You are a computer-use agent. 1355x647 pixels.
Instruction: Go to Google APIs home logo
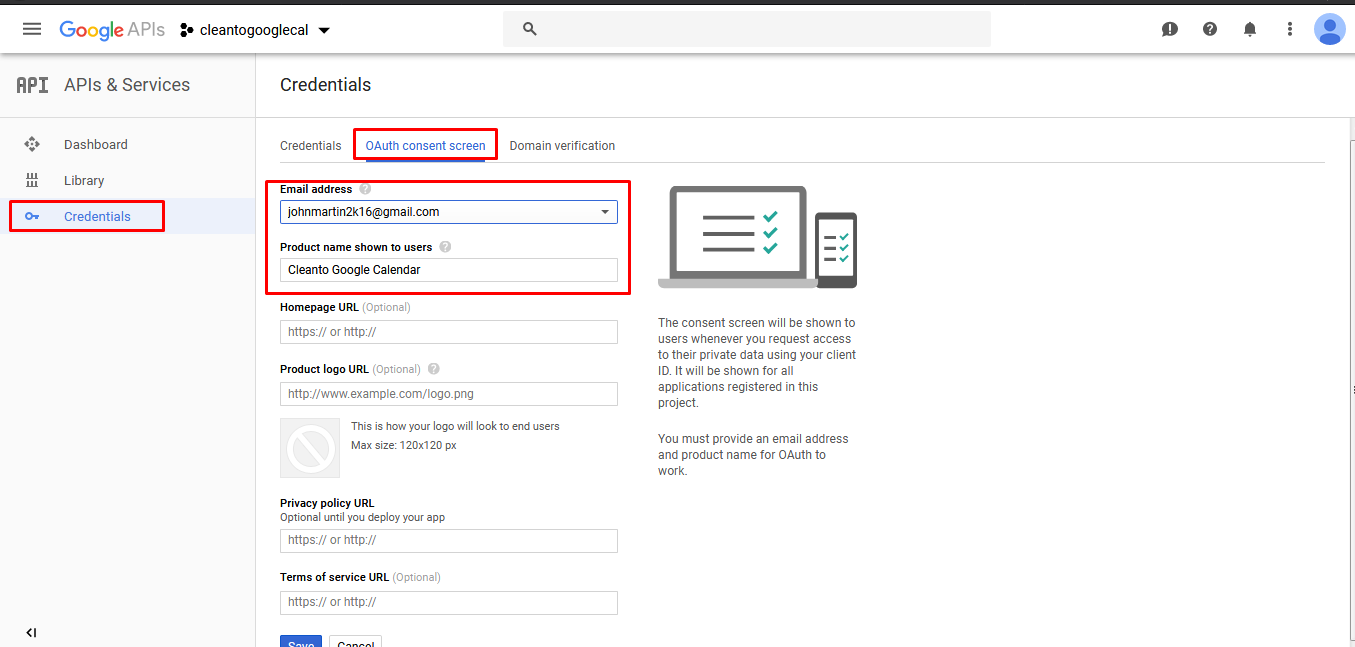(x=111, y=30)
